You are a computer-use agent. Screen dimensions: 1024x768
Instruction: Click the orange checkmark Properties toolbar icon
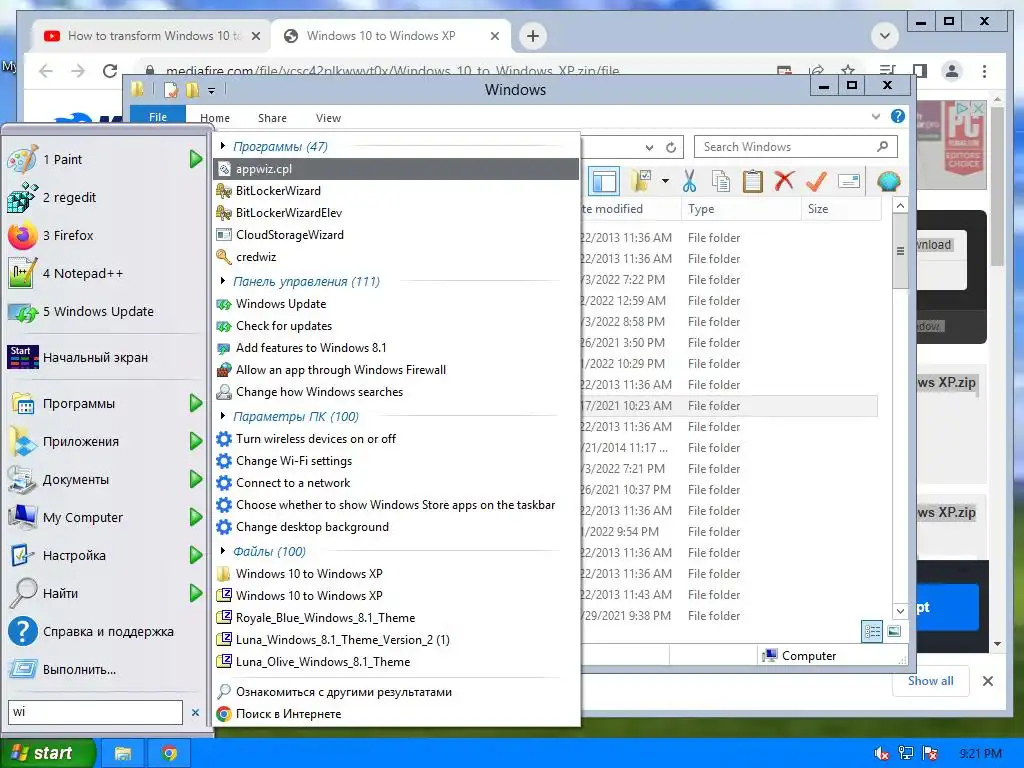[x=816, y=182]
